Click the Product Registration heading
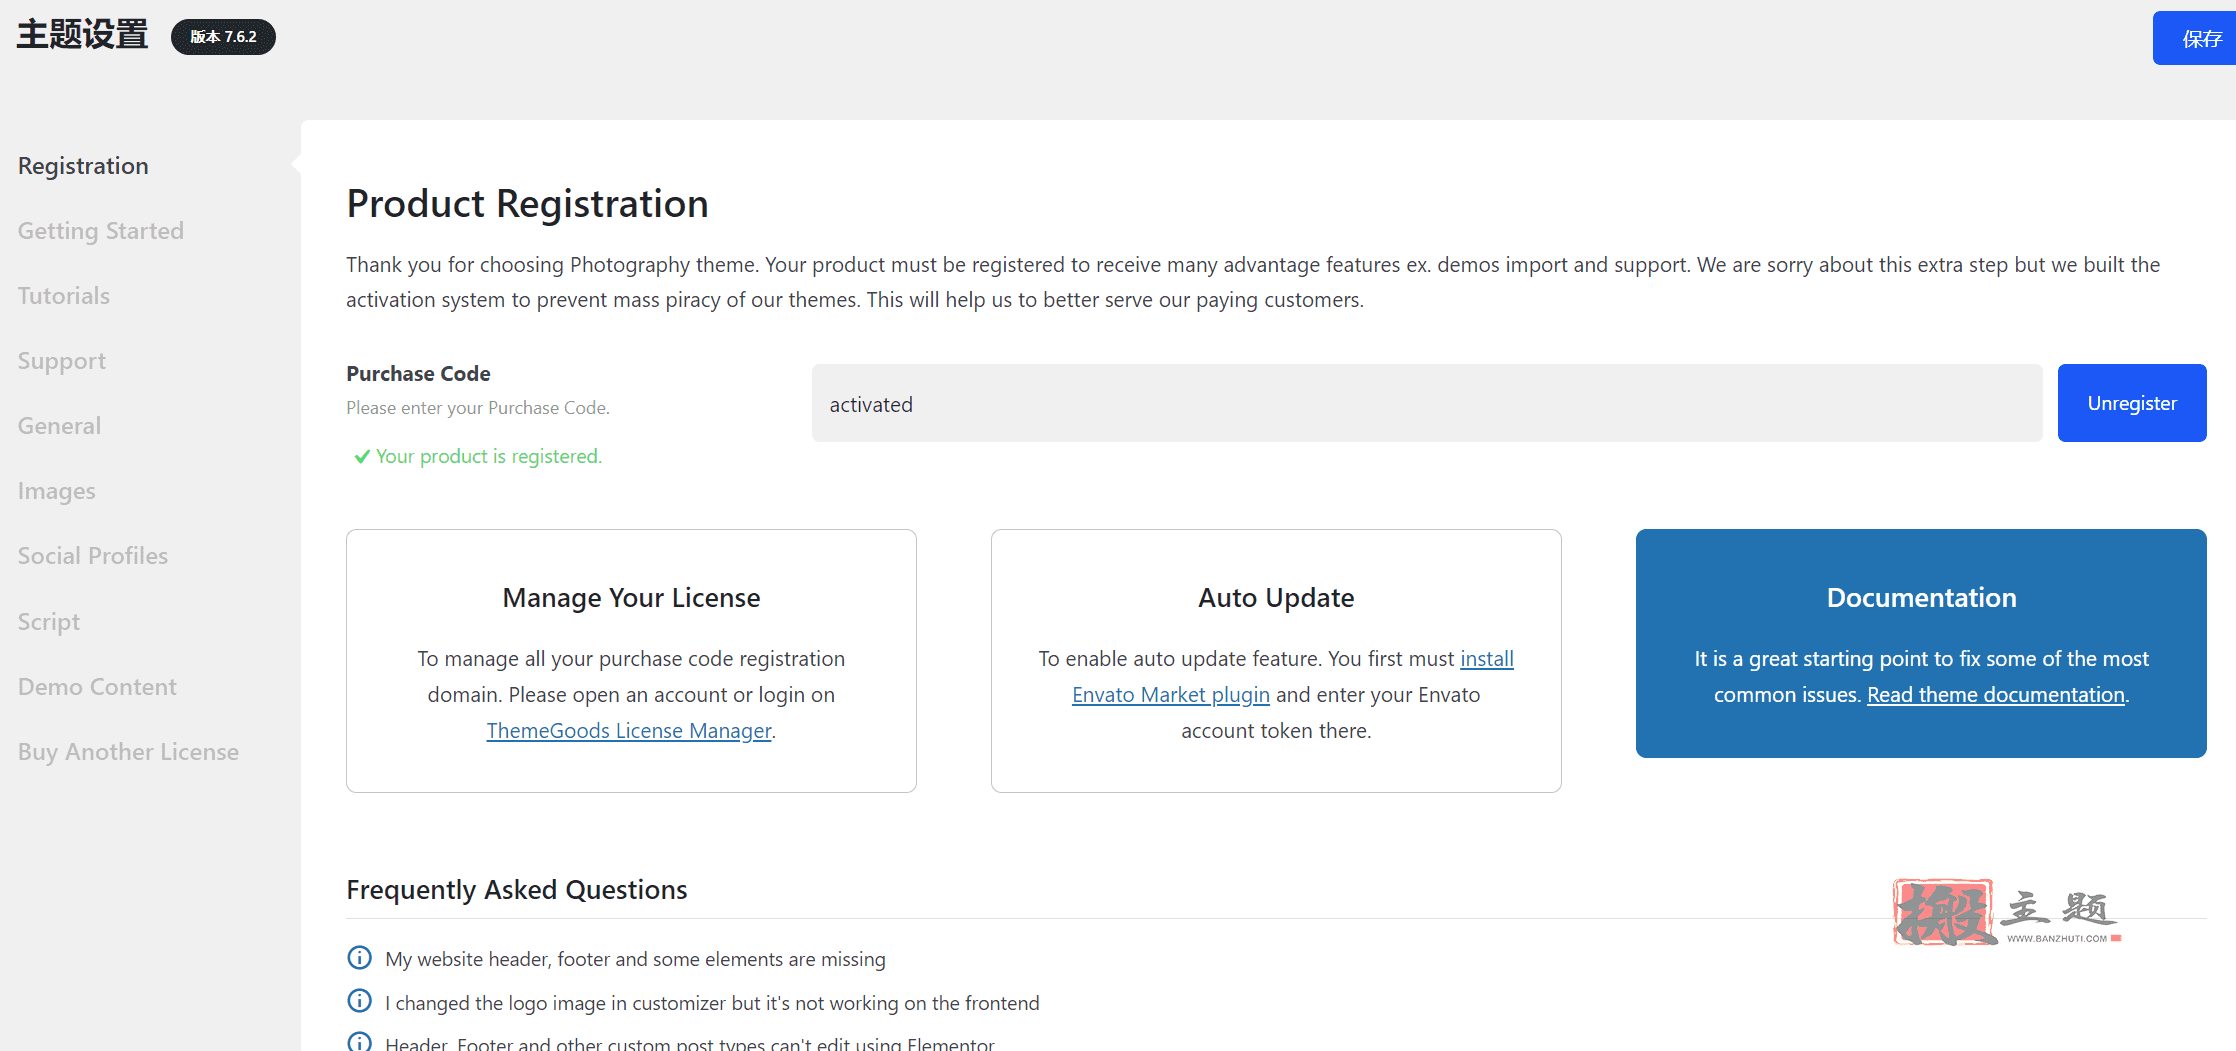The width and height of the screenshot is (2236, 1051). coord(527,204)
